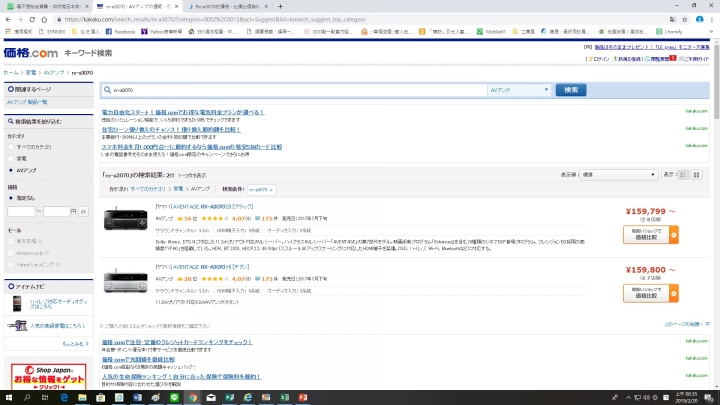
Task: Open 表示順 sort order dropdown
Action: (x=618, y=175)
